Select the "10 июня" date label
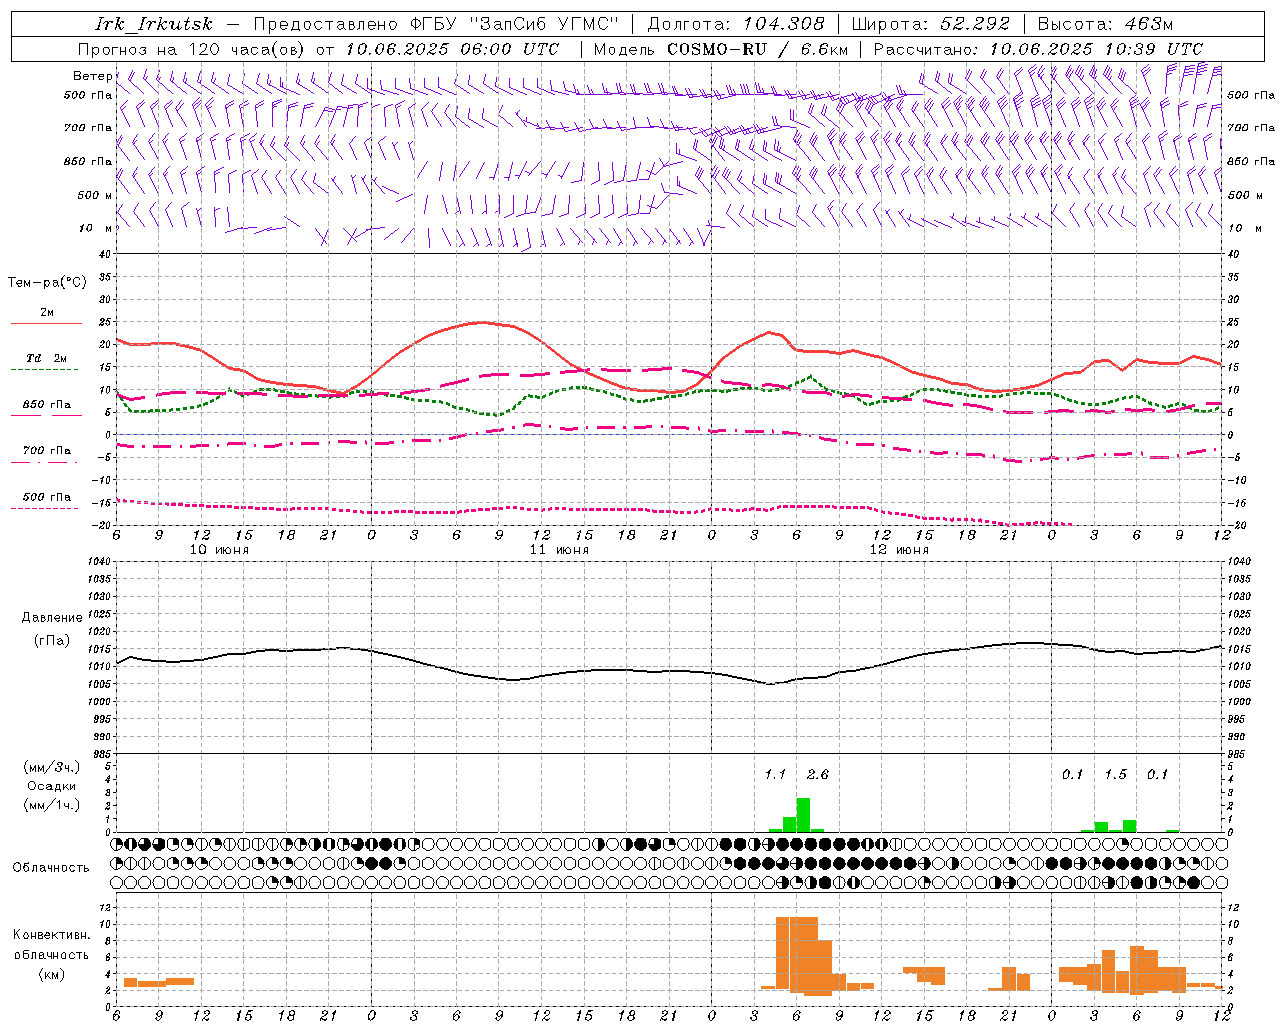The width and height of the screenshot is (1280, 1024). point(220,550)
